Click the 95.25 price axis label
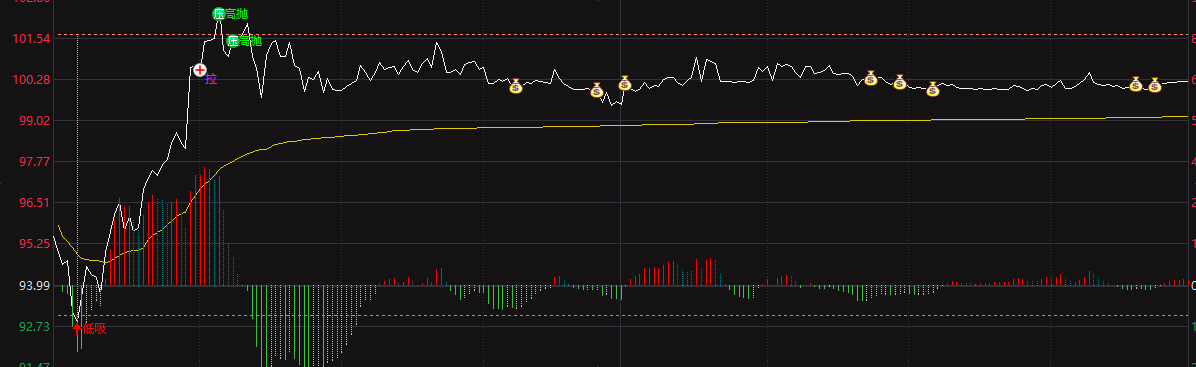1196x367 pixels. (x=34, y=243)
